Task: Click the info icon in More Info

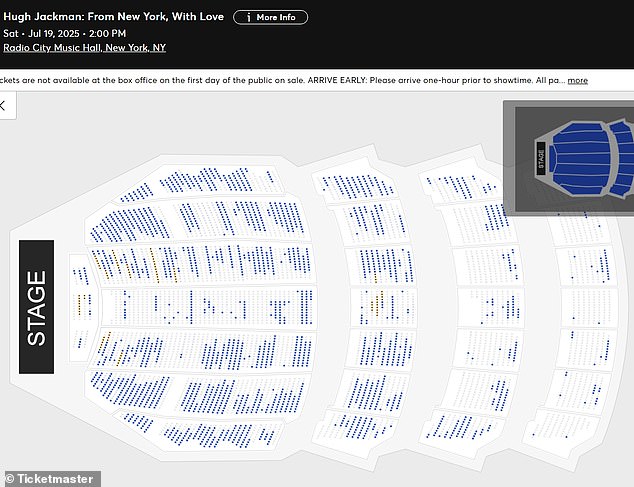Action: click(x=249, y=17)
